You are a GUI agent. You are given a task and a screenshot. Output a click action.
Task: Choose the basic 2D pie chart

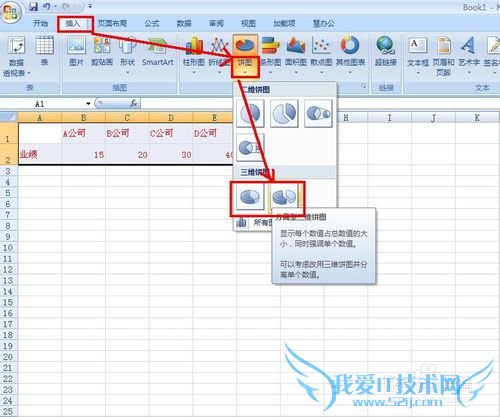(x=250, y=113)
